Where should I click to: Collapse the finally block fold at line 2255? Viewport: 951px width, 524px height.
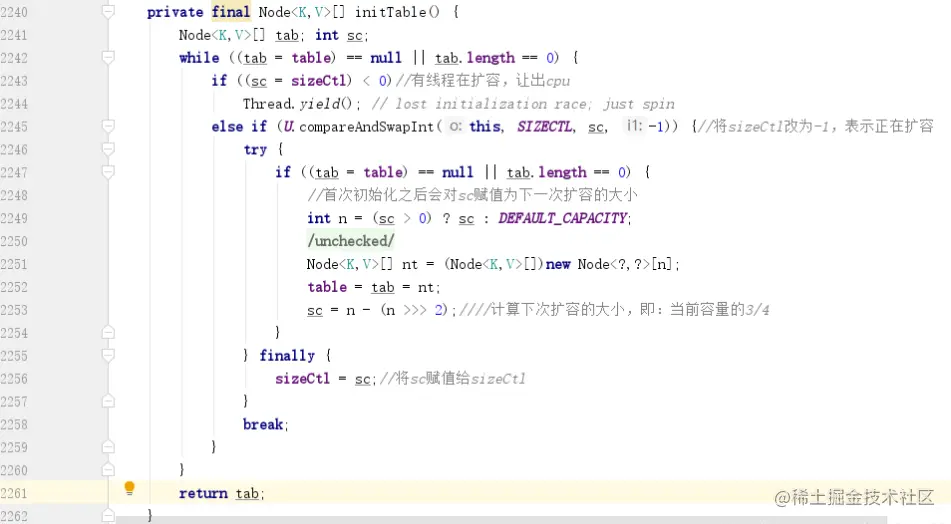[x=108, y=355]
